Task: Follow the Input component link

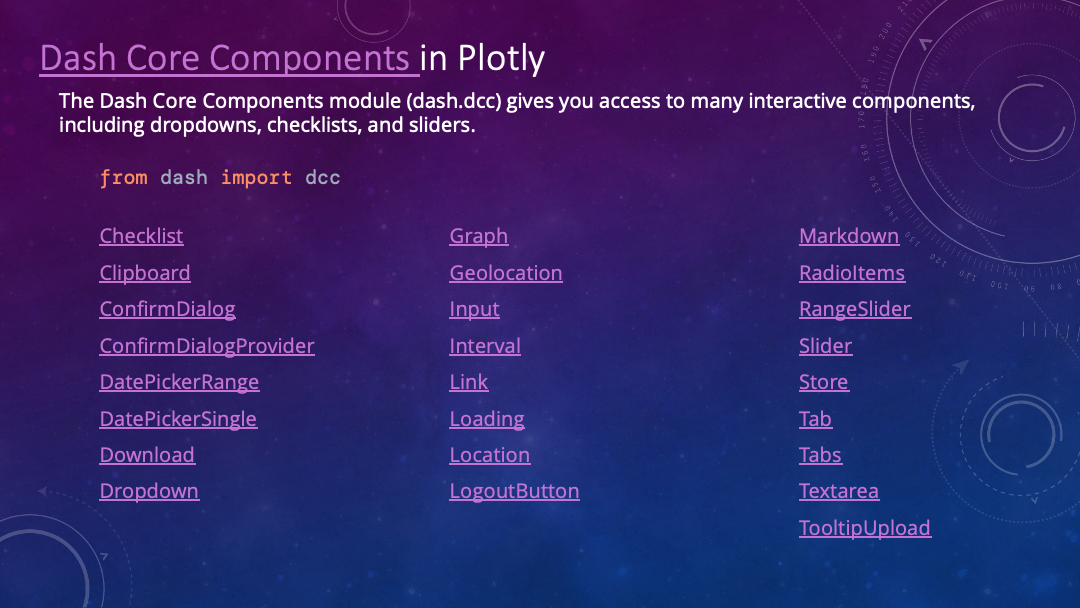Action: point(474,309)
